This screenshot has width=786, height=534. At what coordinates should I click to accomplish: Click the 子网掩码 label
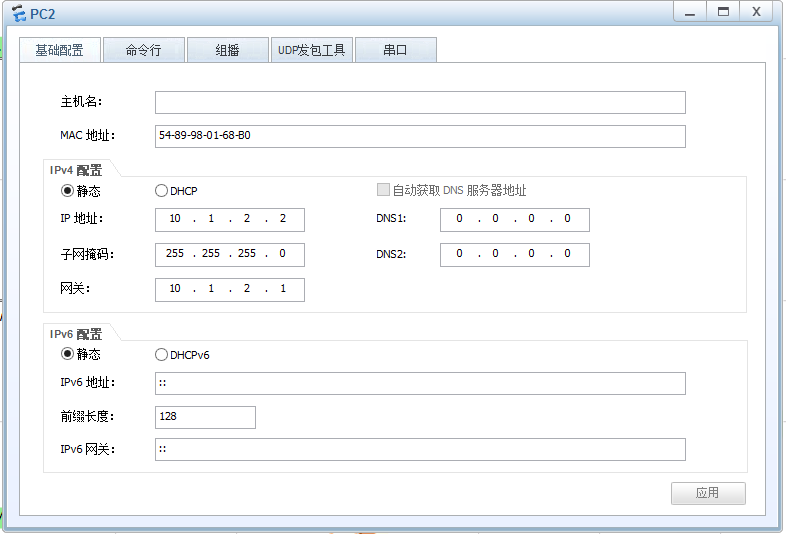pyautogui.click(x=87, y=254)
